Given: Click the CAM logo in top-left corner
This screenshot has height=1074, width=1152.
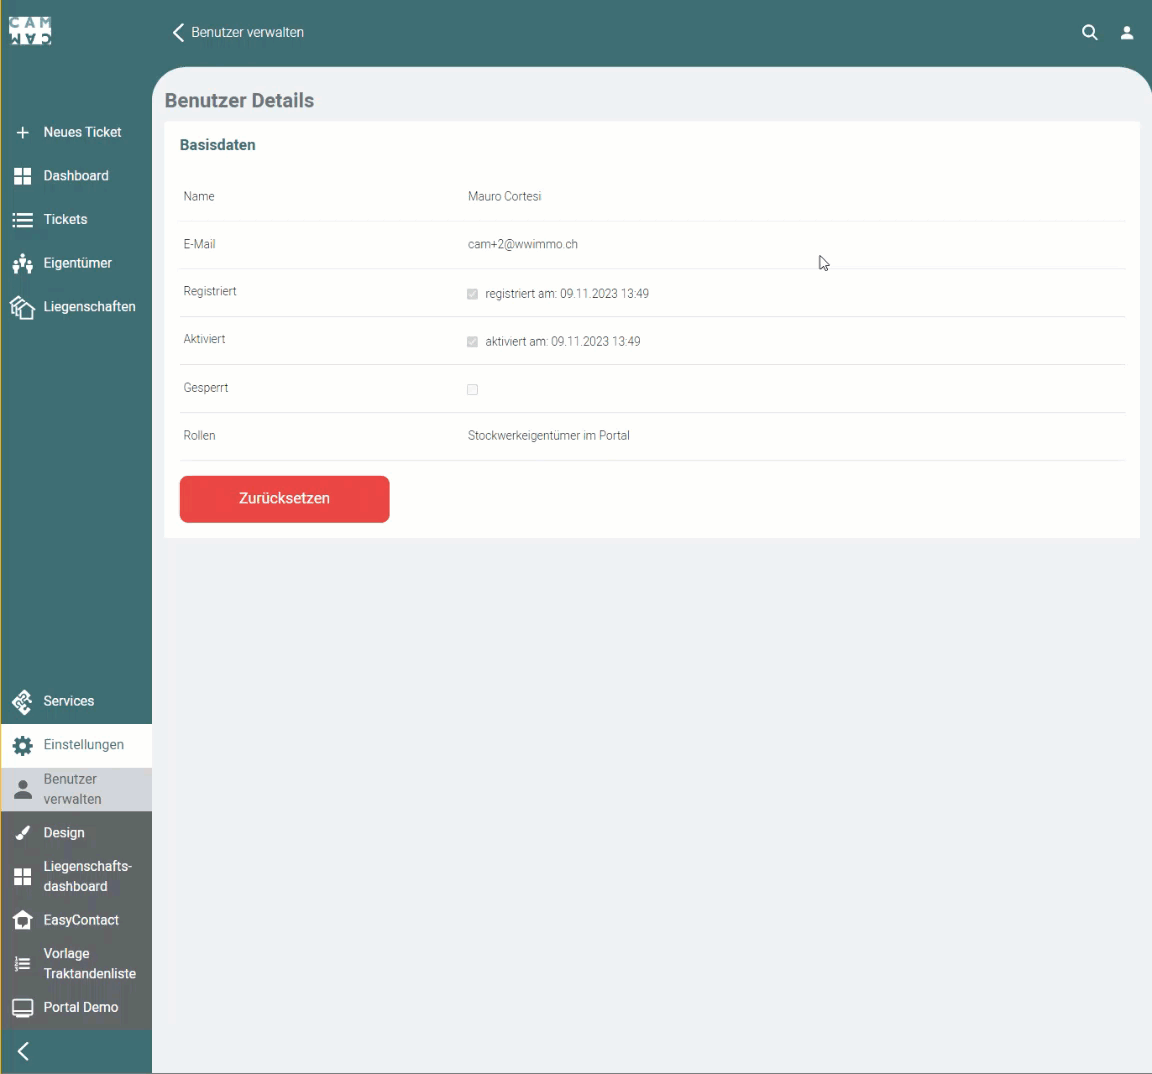Looking at the screenshot, I should coord(30,31).
